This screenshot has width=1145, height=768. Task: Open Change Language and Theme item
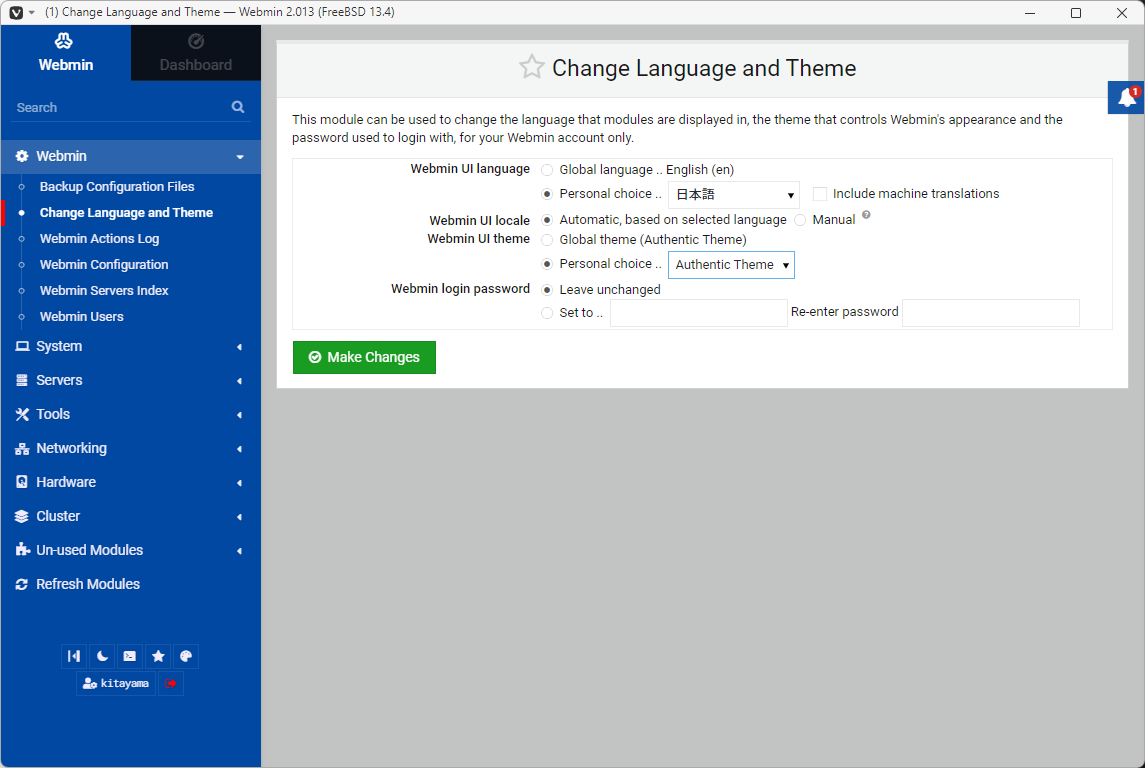(x=126, y=212)
